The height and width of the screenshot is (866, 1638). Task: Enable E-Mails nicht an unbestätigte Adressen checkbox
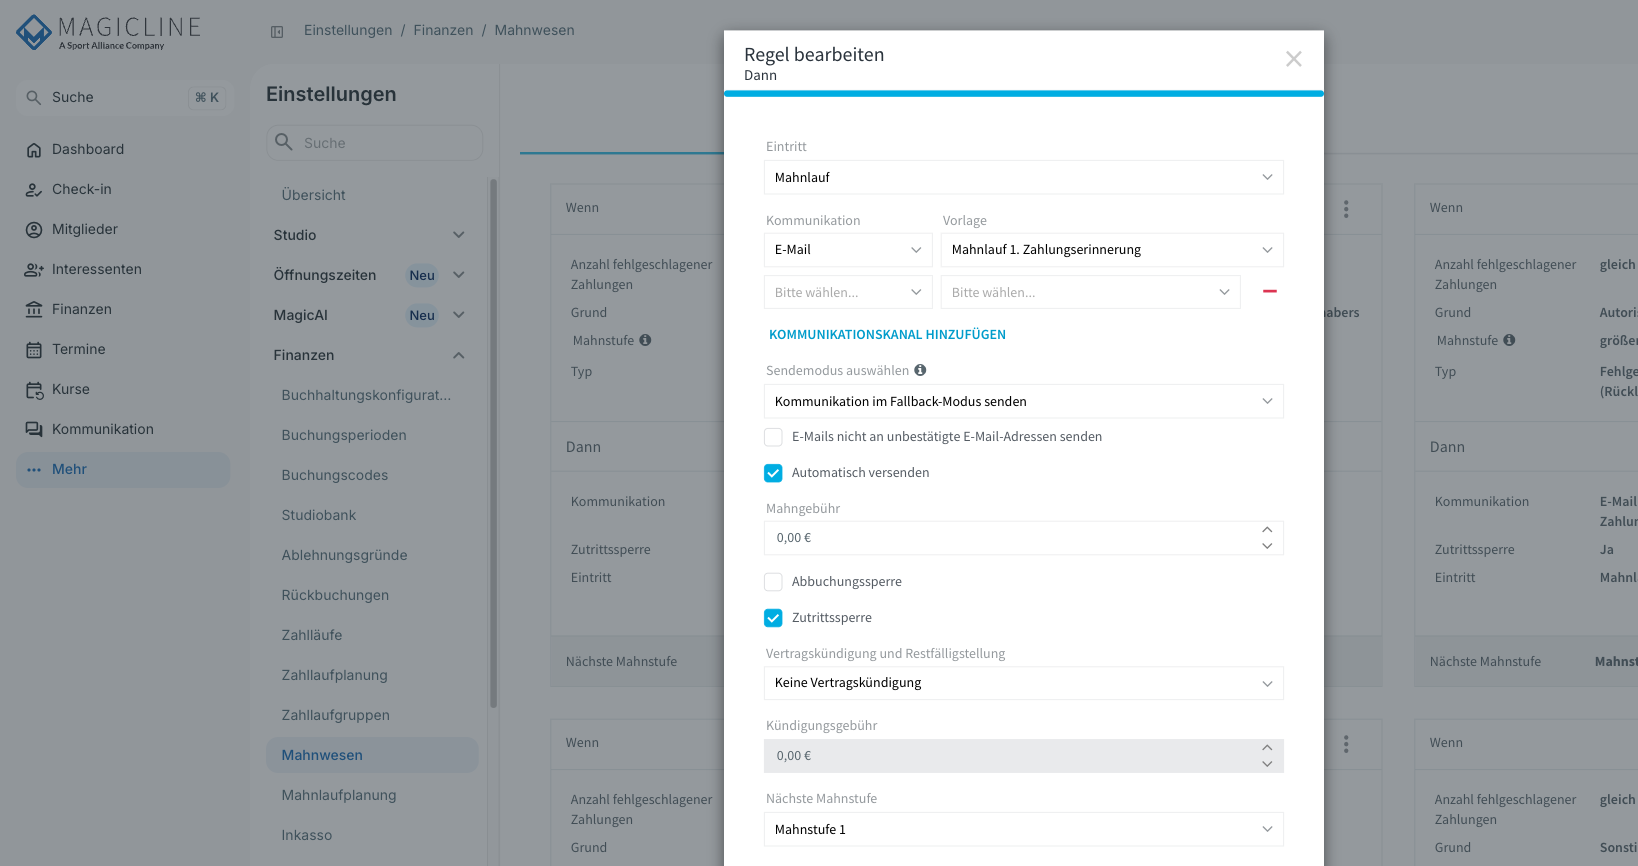click(773, 437)
